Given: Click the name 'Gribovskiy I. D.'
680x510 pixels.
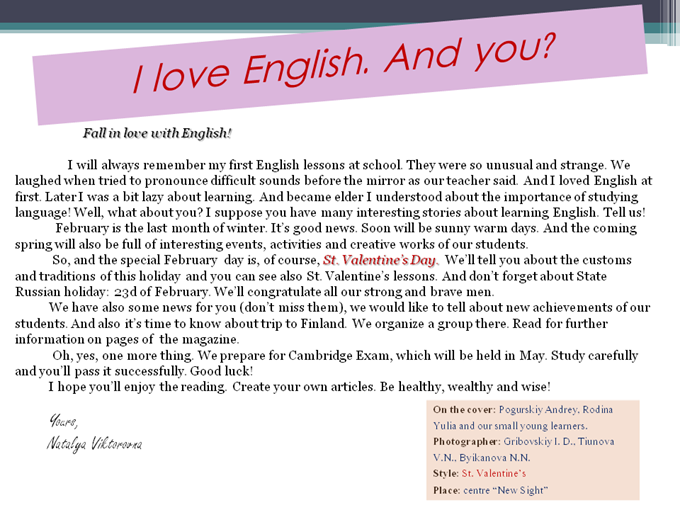Looking at the screenshot, I should point(538,441).
